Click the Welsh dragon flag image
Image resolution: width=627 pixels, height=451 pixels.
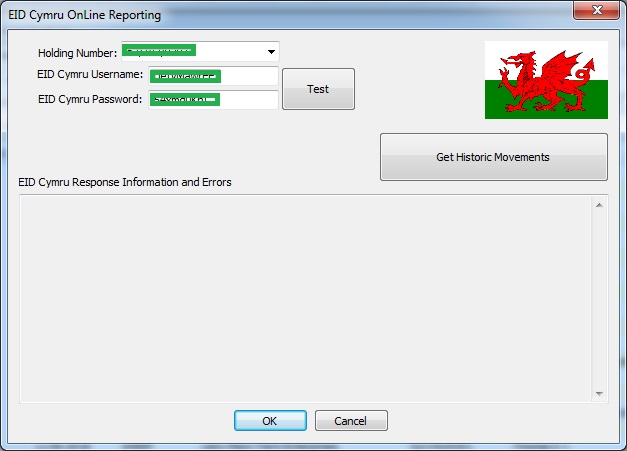[546, 80]
